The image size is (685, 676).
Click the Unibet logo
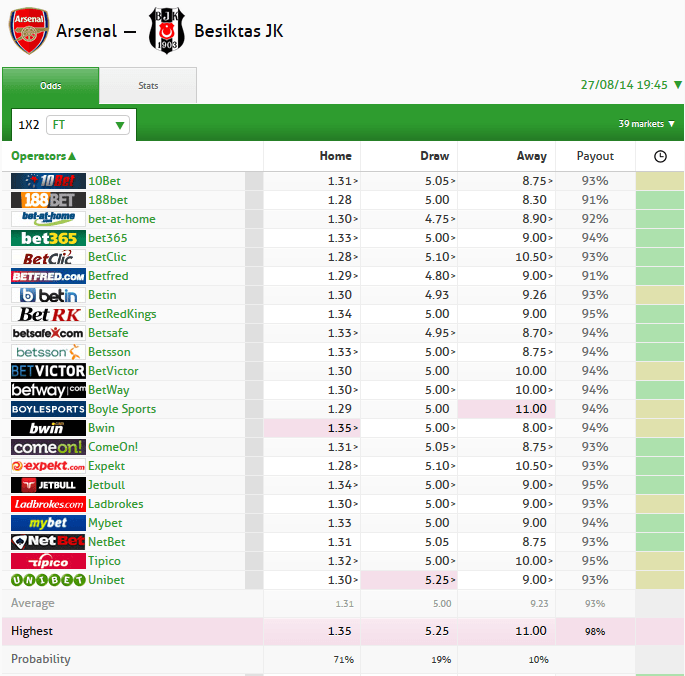coord(48,580)
